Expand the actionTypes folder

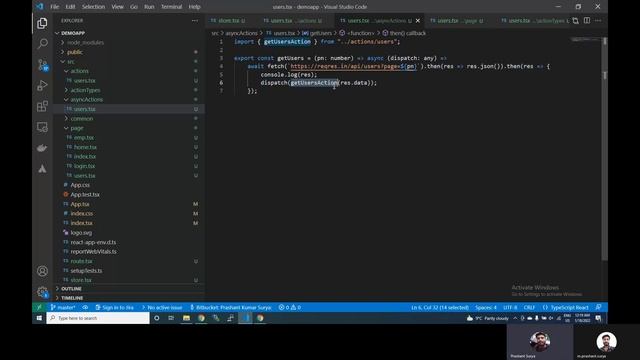tap(130, 90)
